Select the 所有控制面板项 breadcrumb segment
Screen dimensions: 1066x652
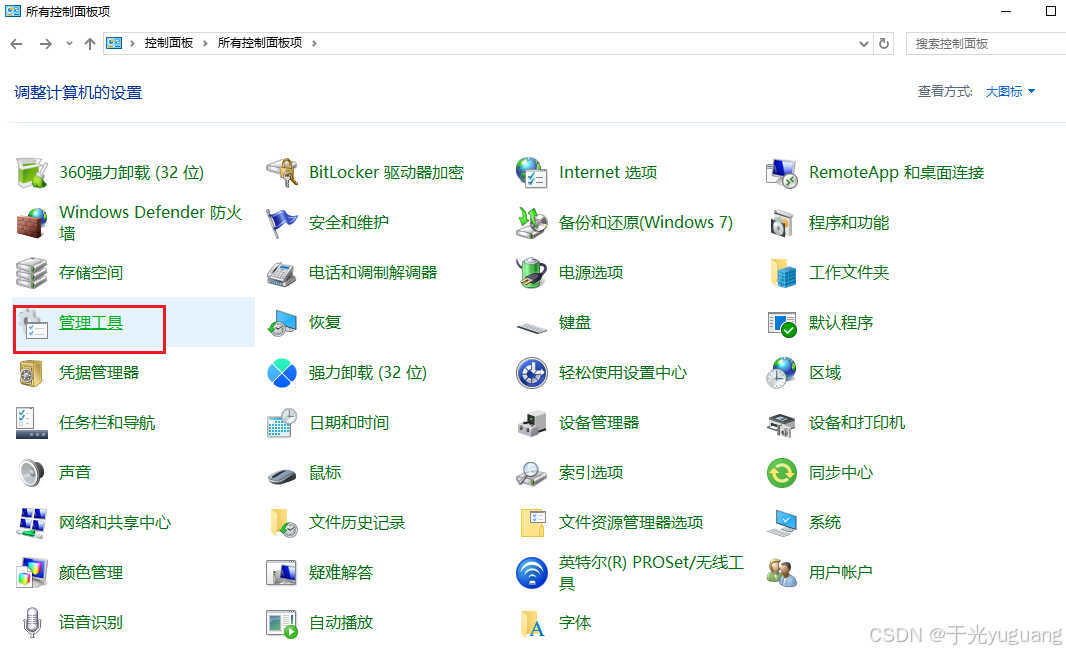point(260,44)
